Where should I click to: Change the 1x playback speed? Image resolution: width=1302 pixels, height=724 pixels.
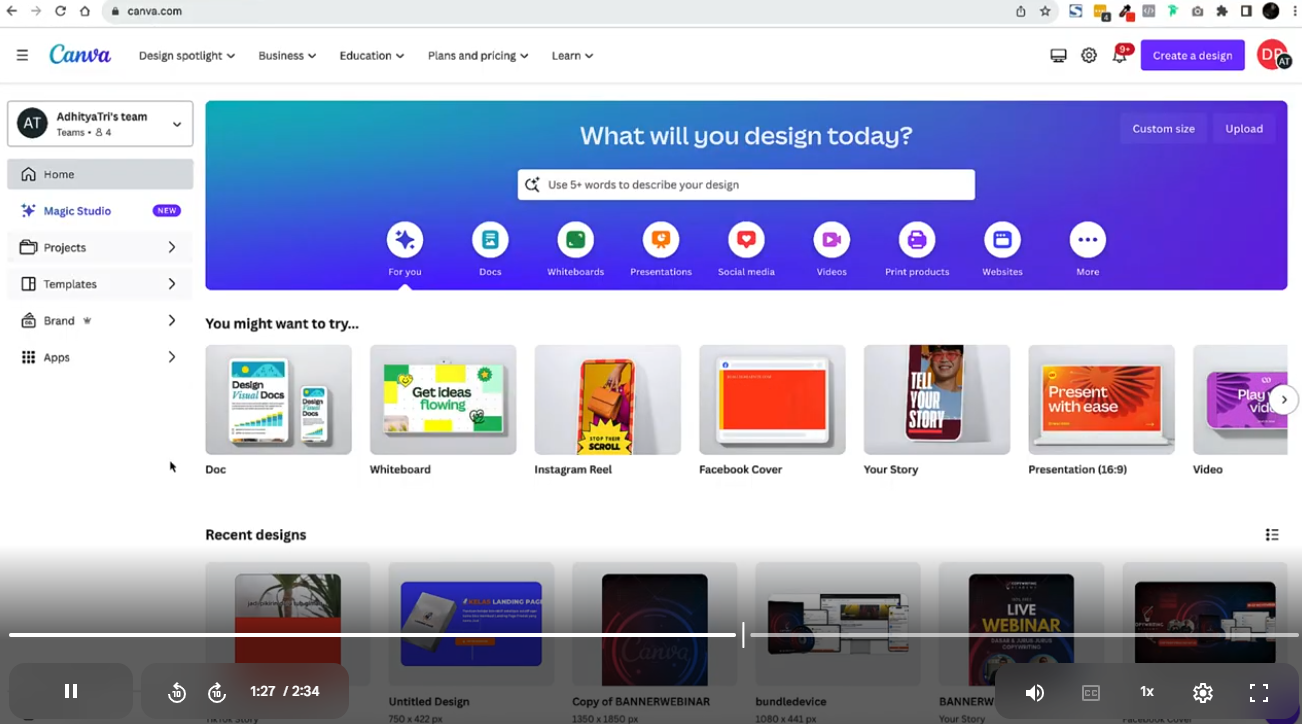1147,692
